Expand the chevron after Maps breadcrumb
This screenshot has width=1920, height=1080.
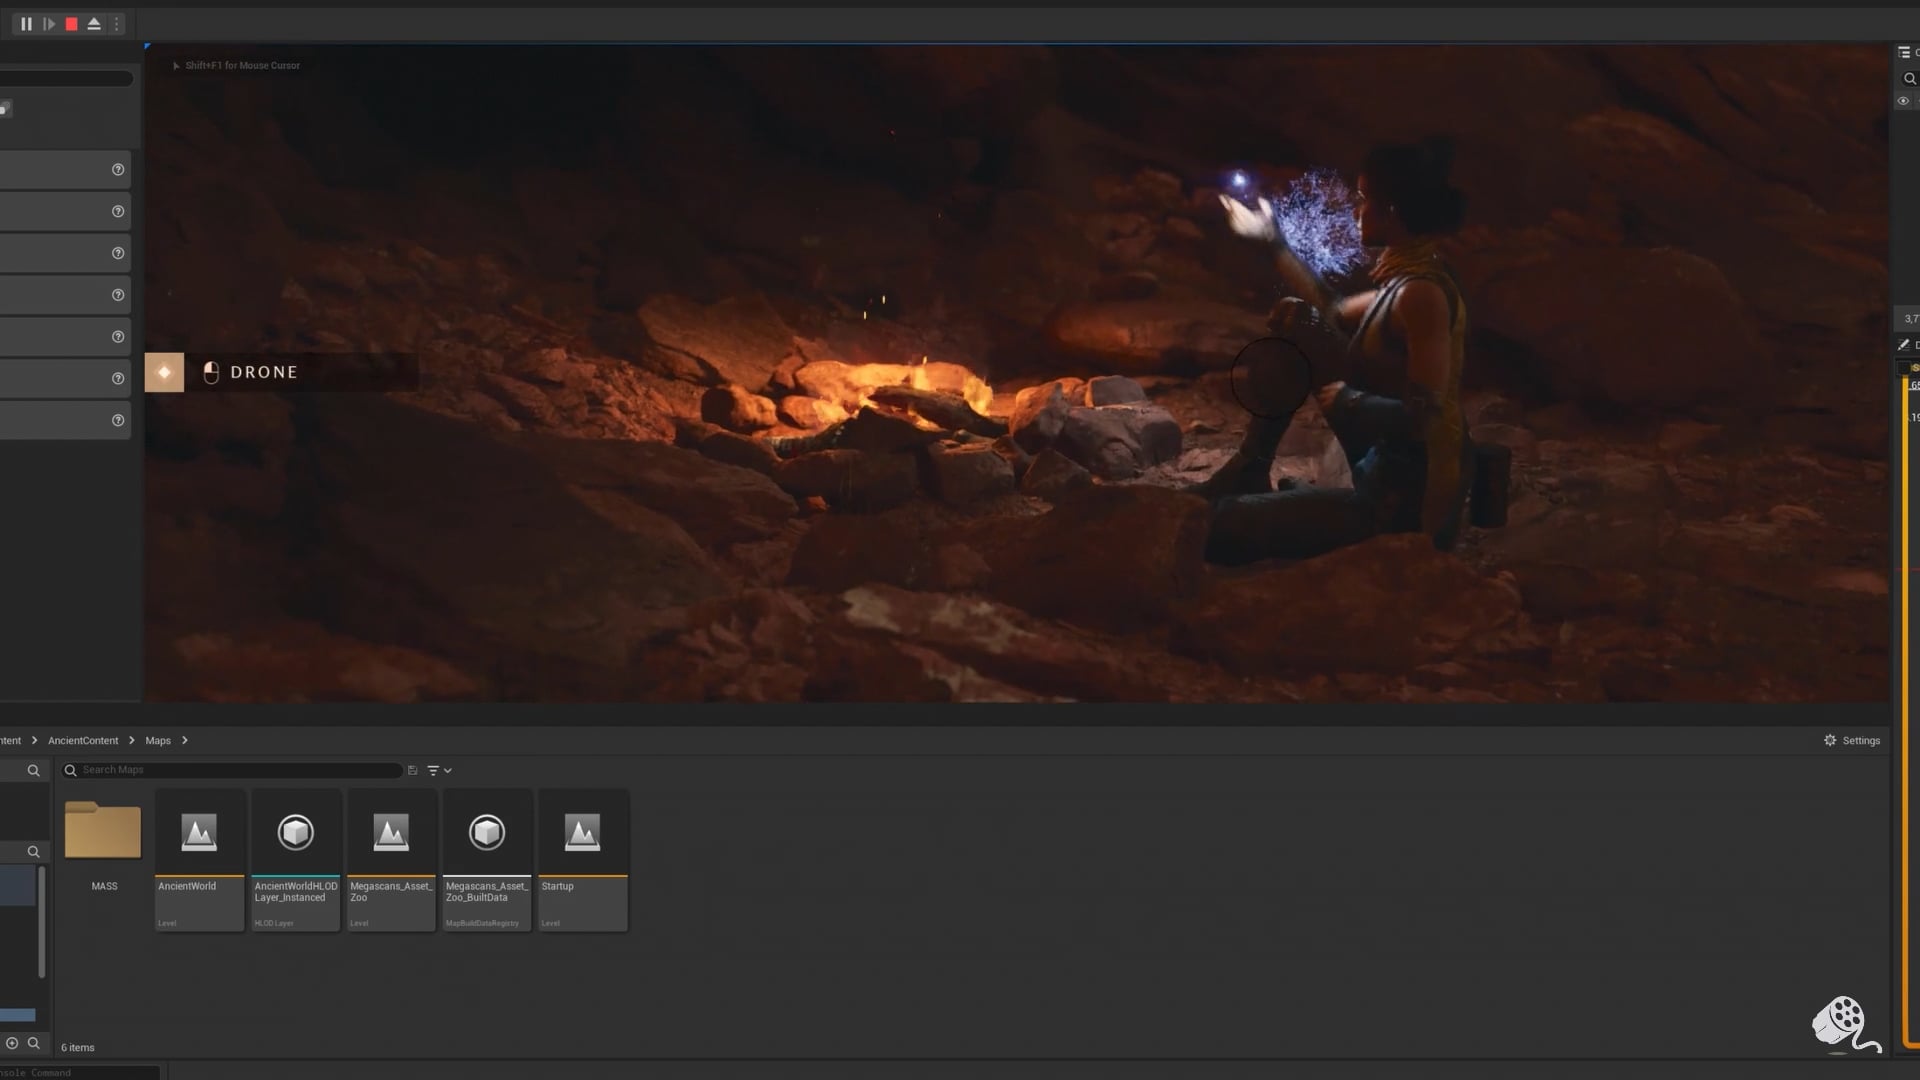(185, 741)
